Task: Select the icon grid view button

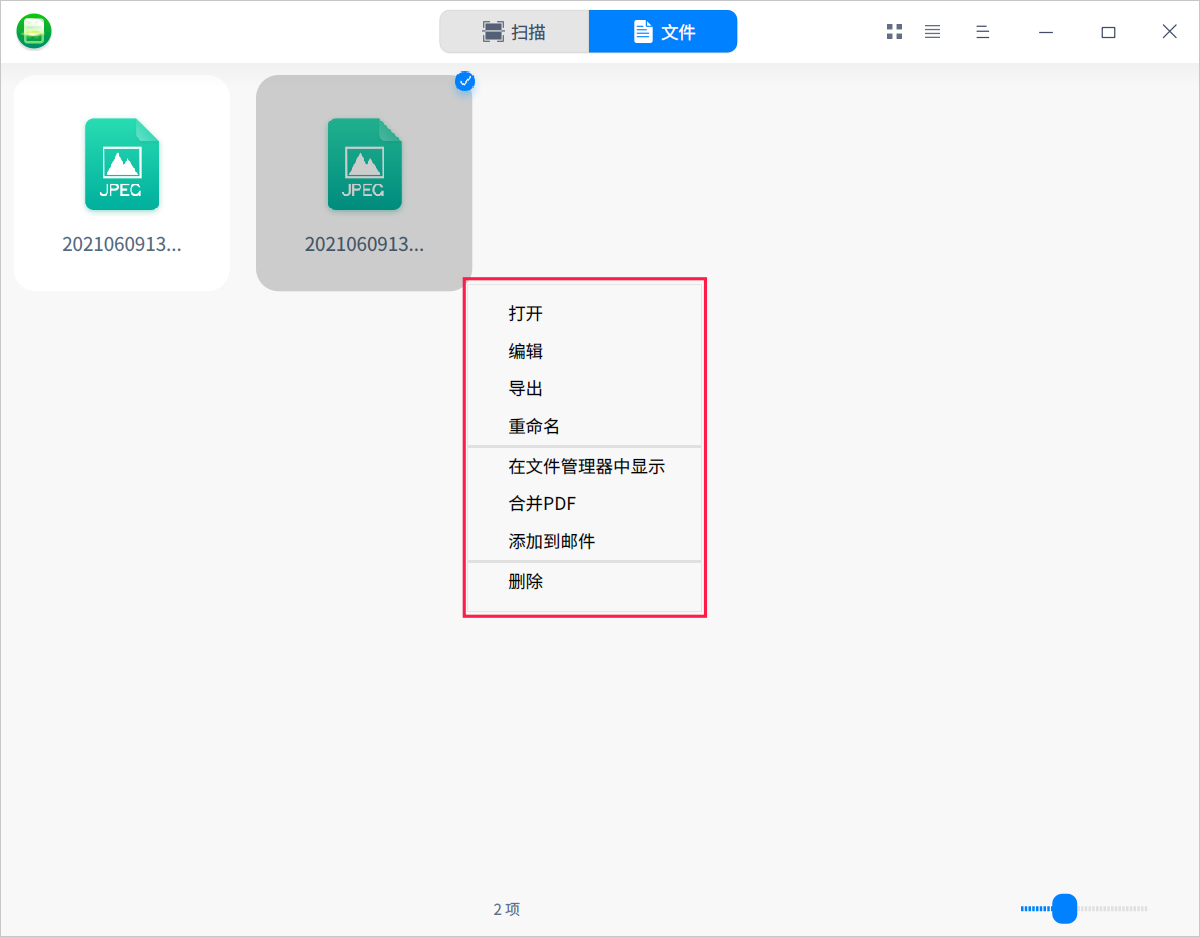Action: coord(894,32)
